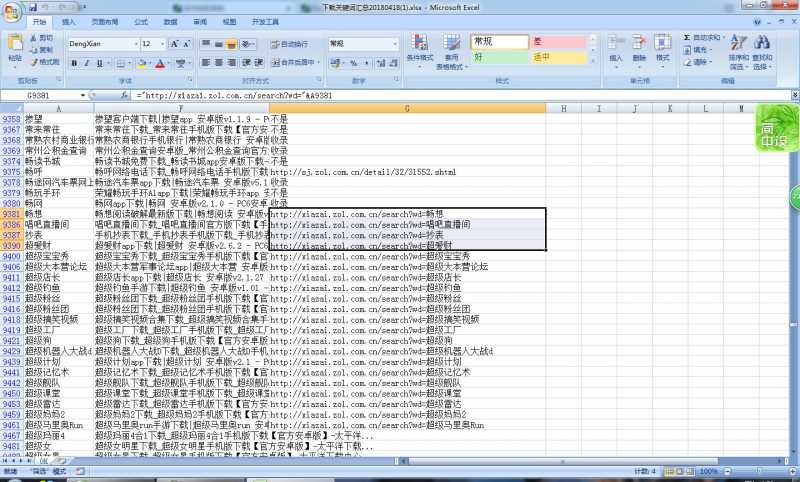Open the Fill (填充) dropdown
This screenshot has height=482, width=800.
click(x=697, y=50)
